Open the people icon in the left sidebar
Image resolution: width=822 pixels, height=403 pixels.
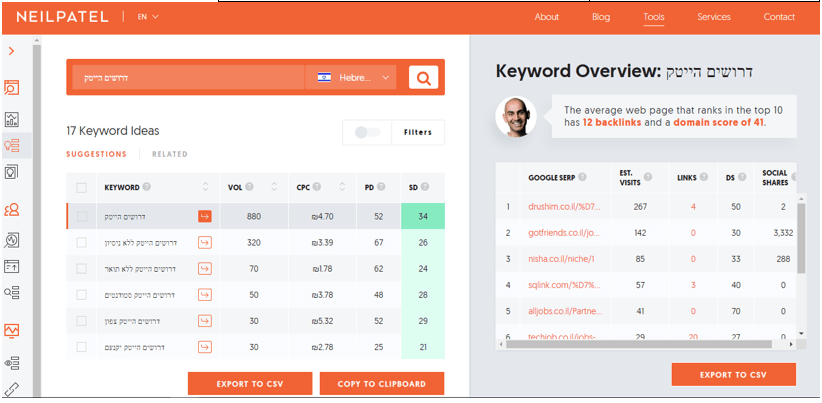click(x=13, y=209)
